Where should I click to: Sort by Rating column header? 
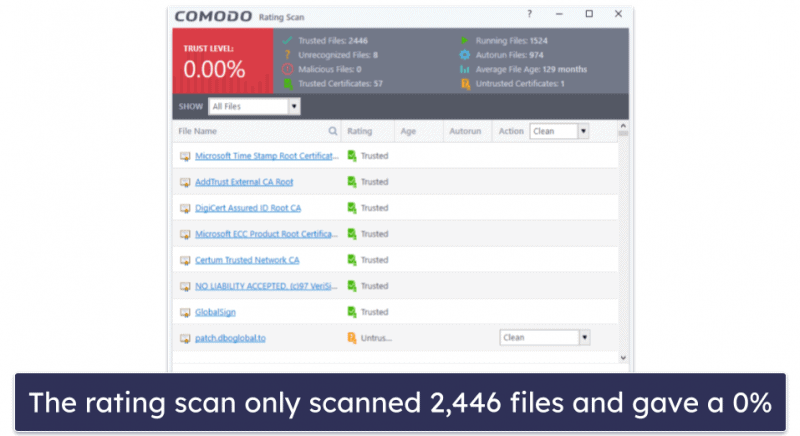tap(360, 131)
